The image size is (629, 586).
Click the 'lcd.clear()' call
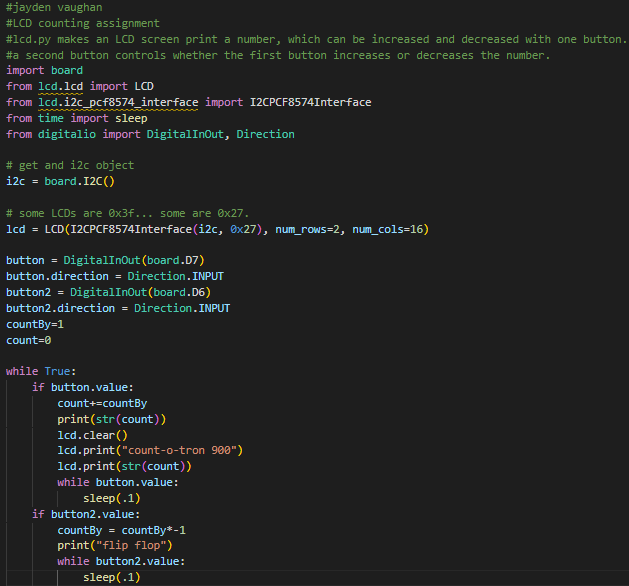tap(92, 436)
